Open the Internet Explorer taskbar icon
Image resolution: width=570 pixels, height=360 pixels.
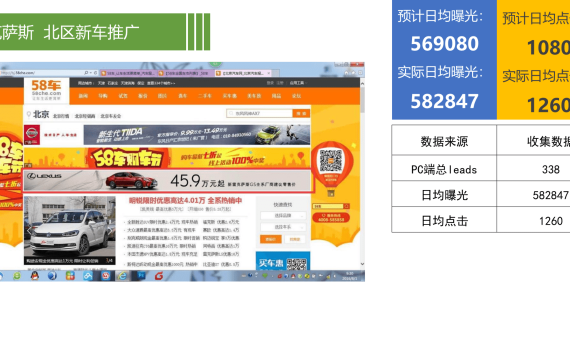point(123,276)
